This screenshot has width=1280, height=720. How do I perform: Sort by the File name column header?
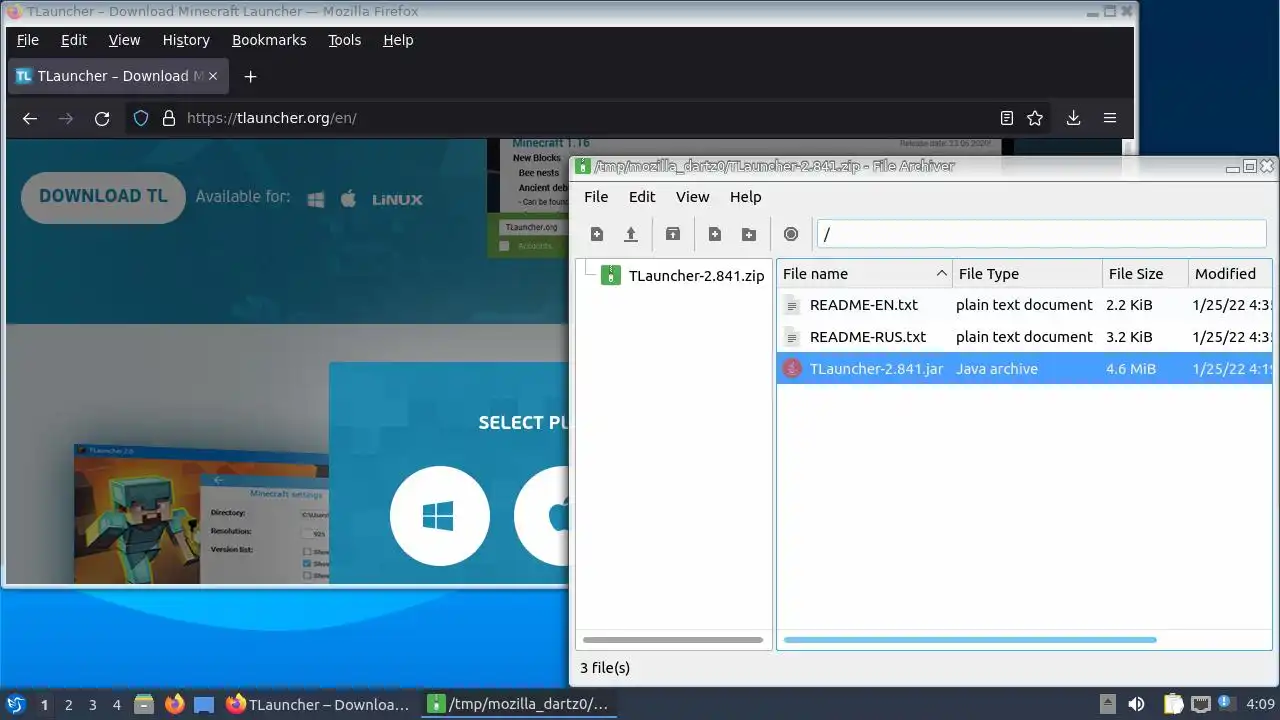click(x=864, y=274)
